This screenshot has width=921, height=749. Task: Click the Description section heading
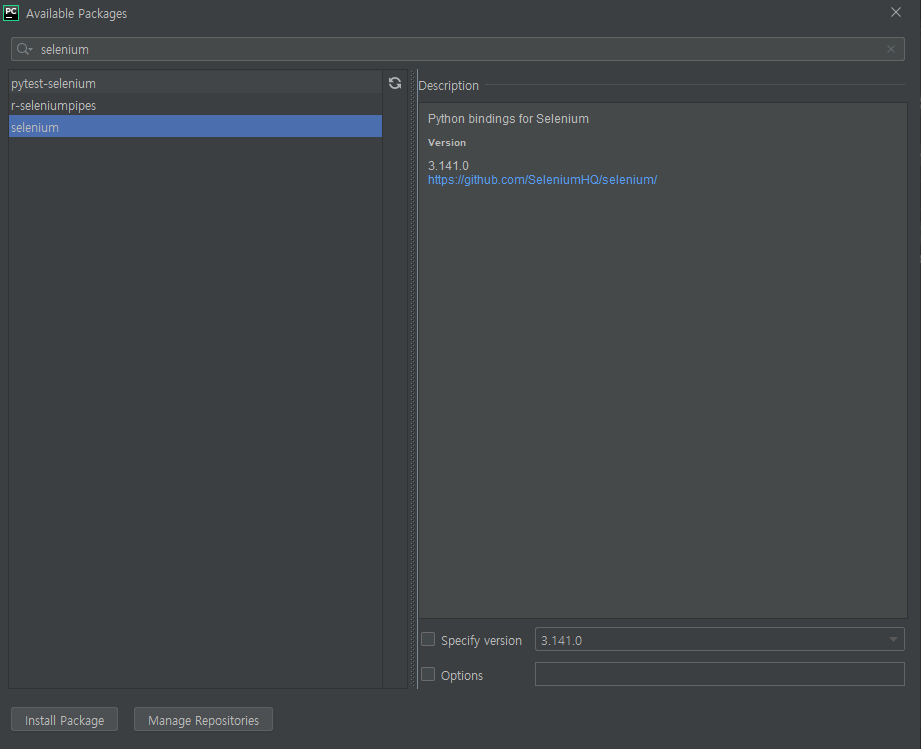coord(449,86)
